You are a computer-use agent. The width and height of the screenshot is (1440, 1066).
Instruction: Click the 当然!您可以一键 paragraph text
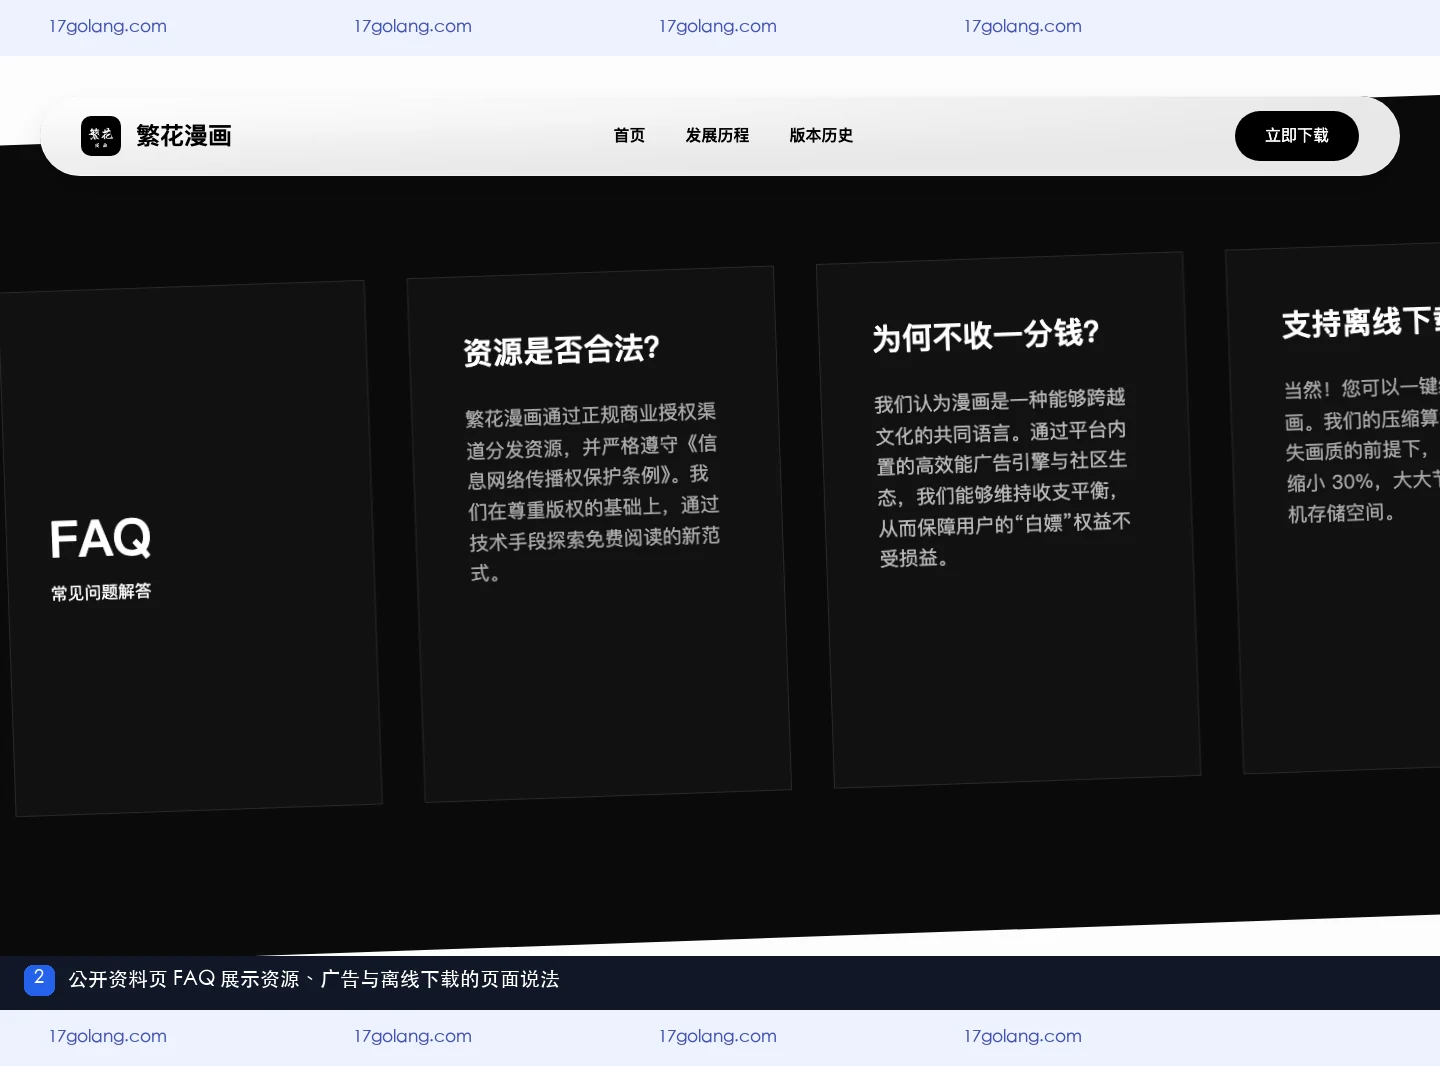click(x=1362, y=450)
